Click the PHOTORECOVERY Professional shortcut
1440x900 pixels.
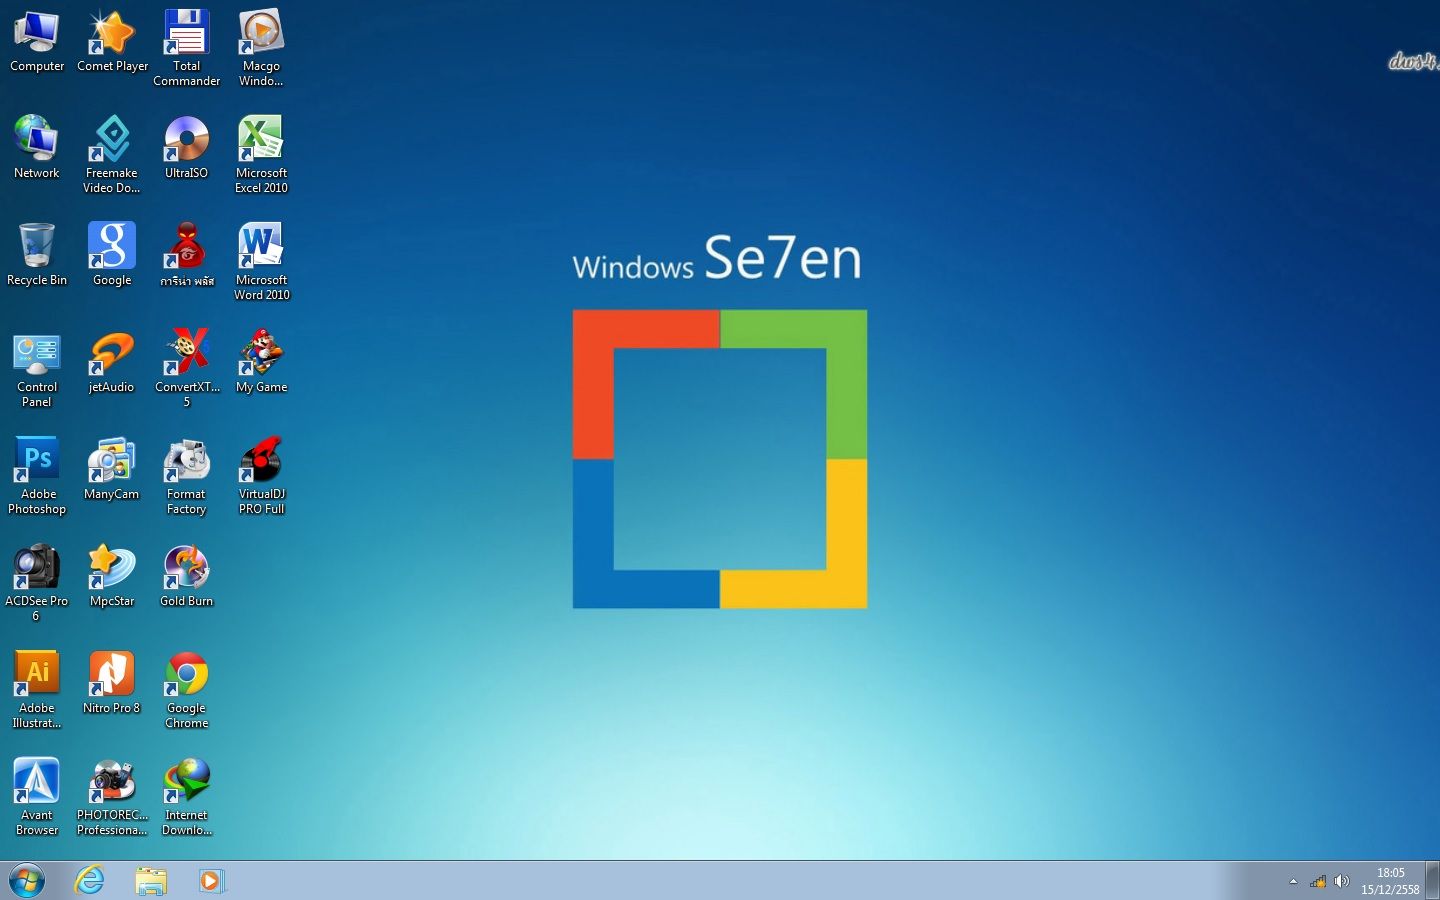pyautogui.click(x=112, y=796)
